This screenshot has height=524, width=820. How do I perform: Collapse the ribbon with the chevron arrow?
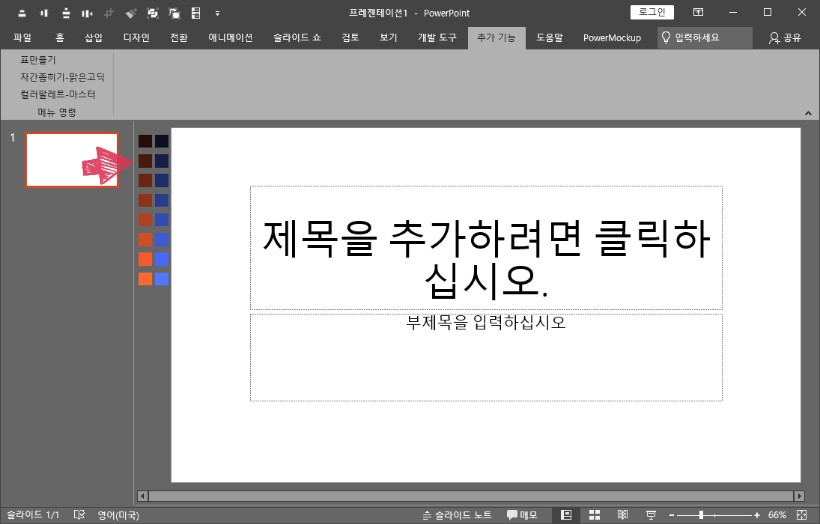click(808, 113)
